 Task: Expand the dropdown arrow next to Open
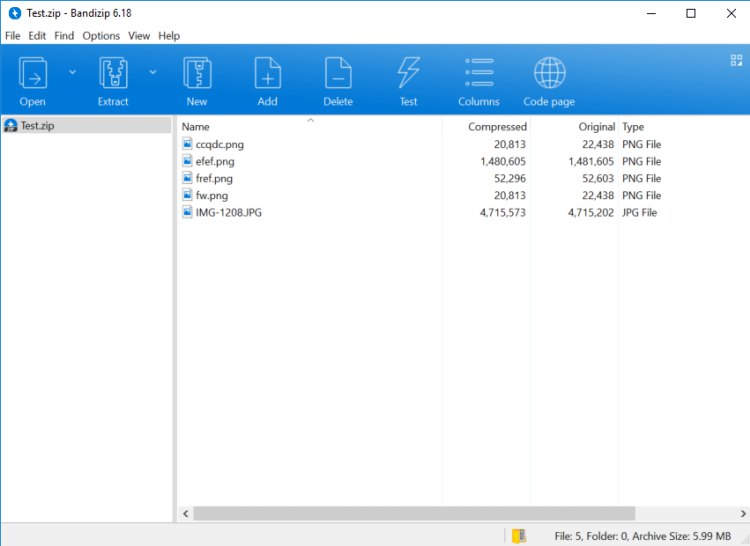point(72,72)
